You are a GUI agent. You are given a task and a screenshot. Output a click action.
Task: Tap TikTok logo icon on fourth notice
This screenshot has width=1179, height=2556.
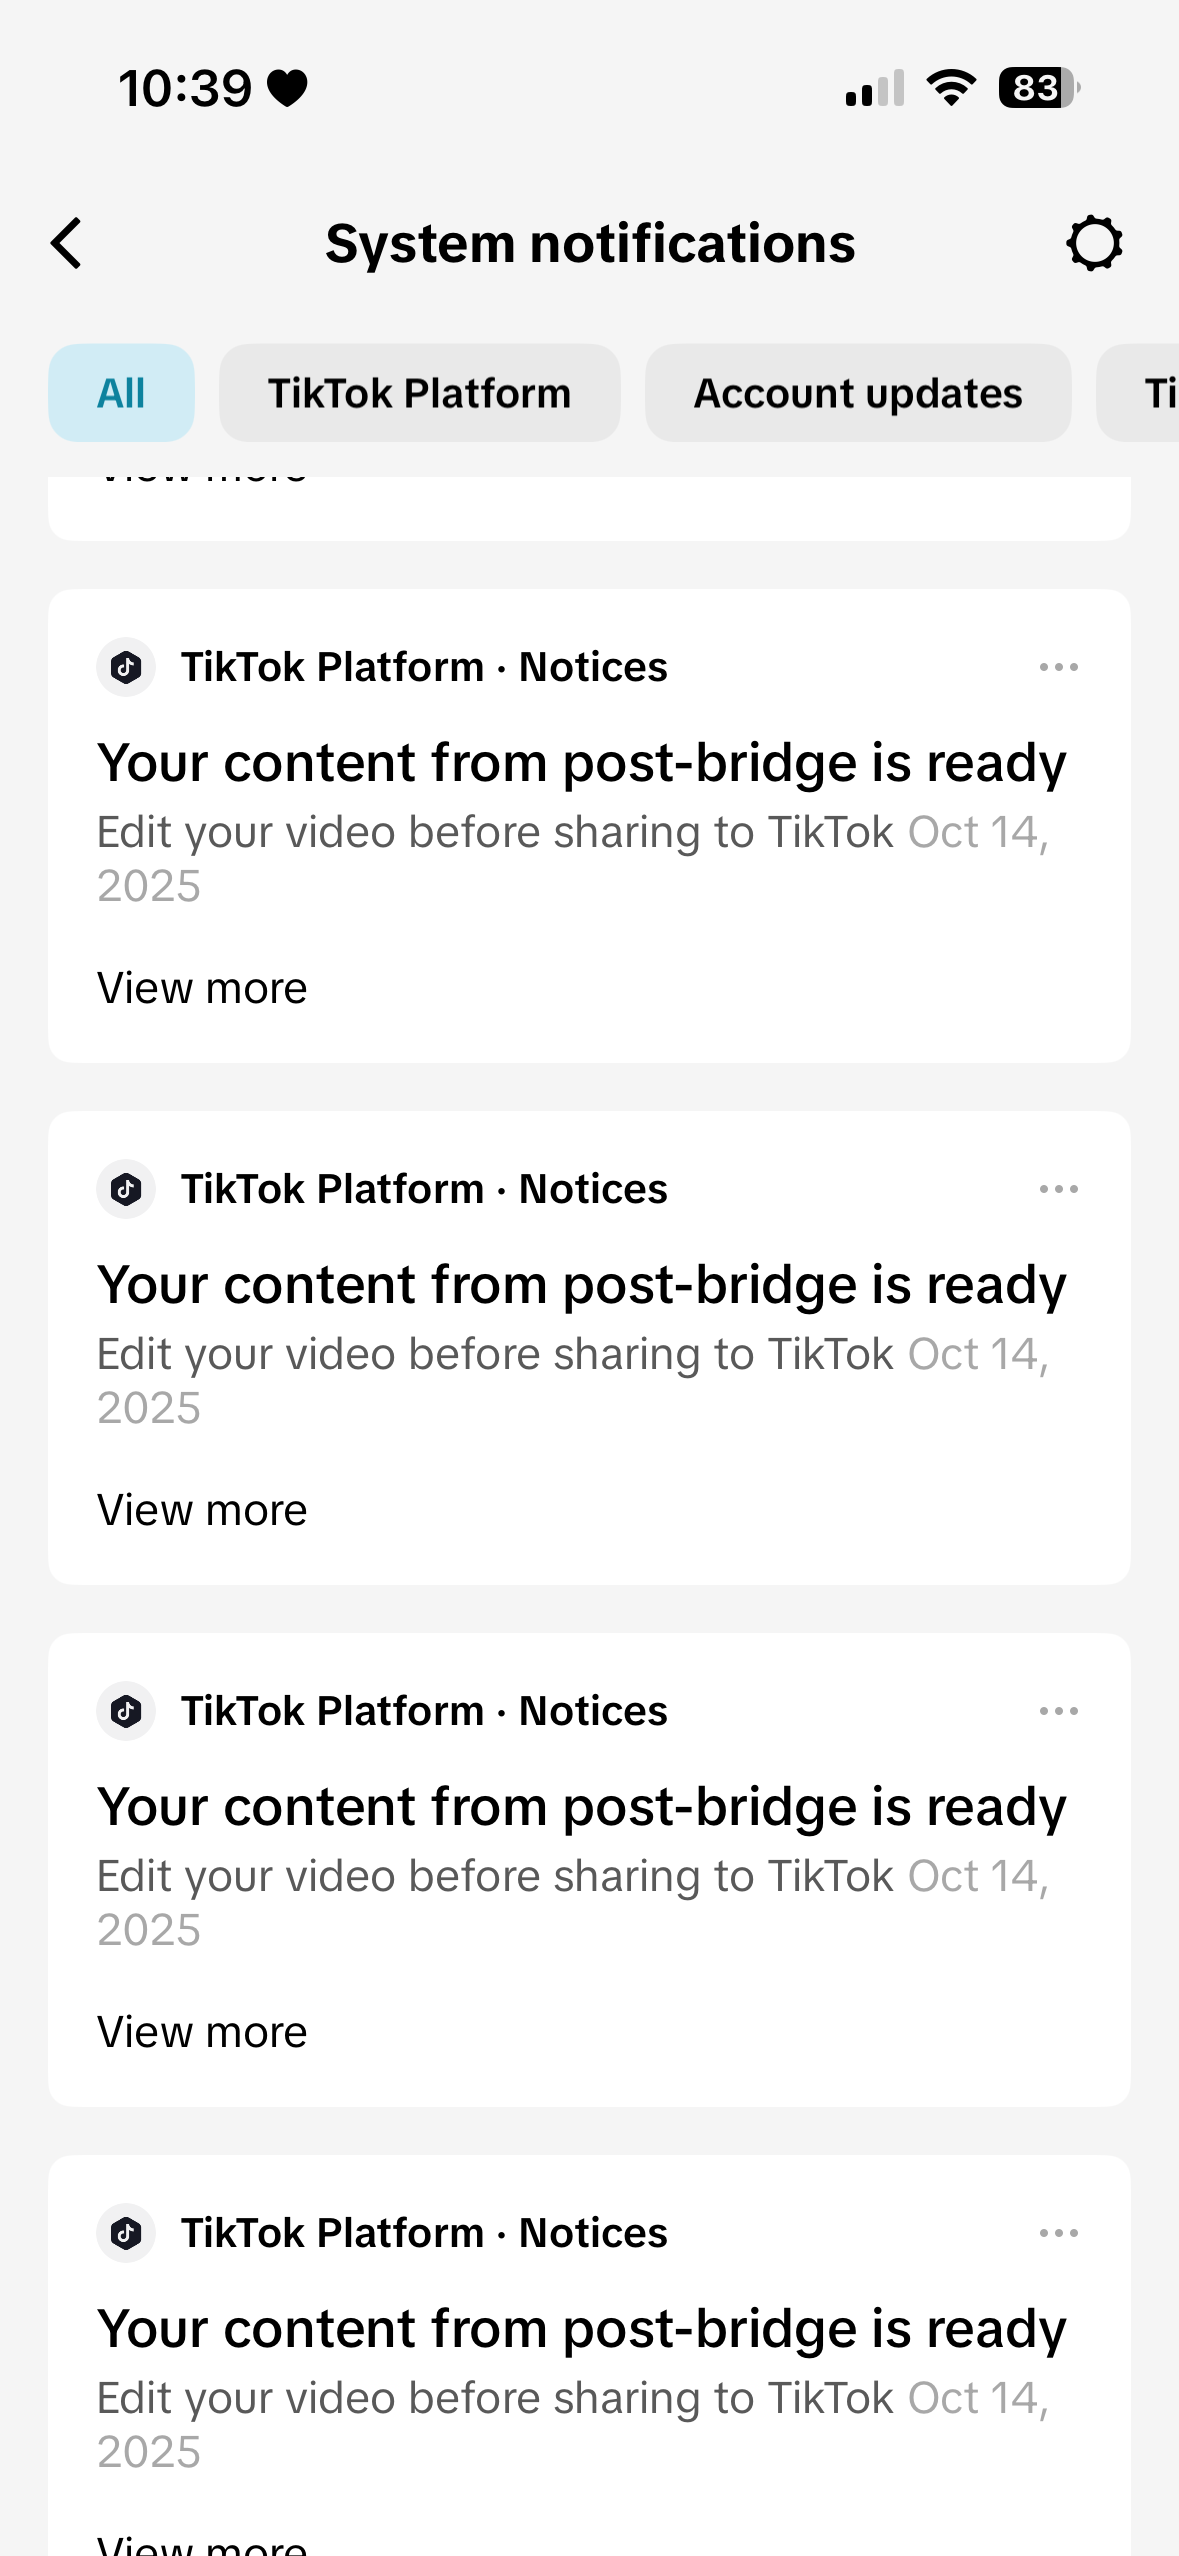point(126,2233)
